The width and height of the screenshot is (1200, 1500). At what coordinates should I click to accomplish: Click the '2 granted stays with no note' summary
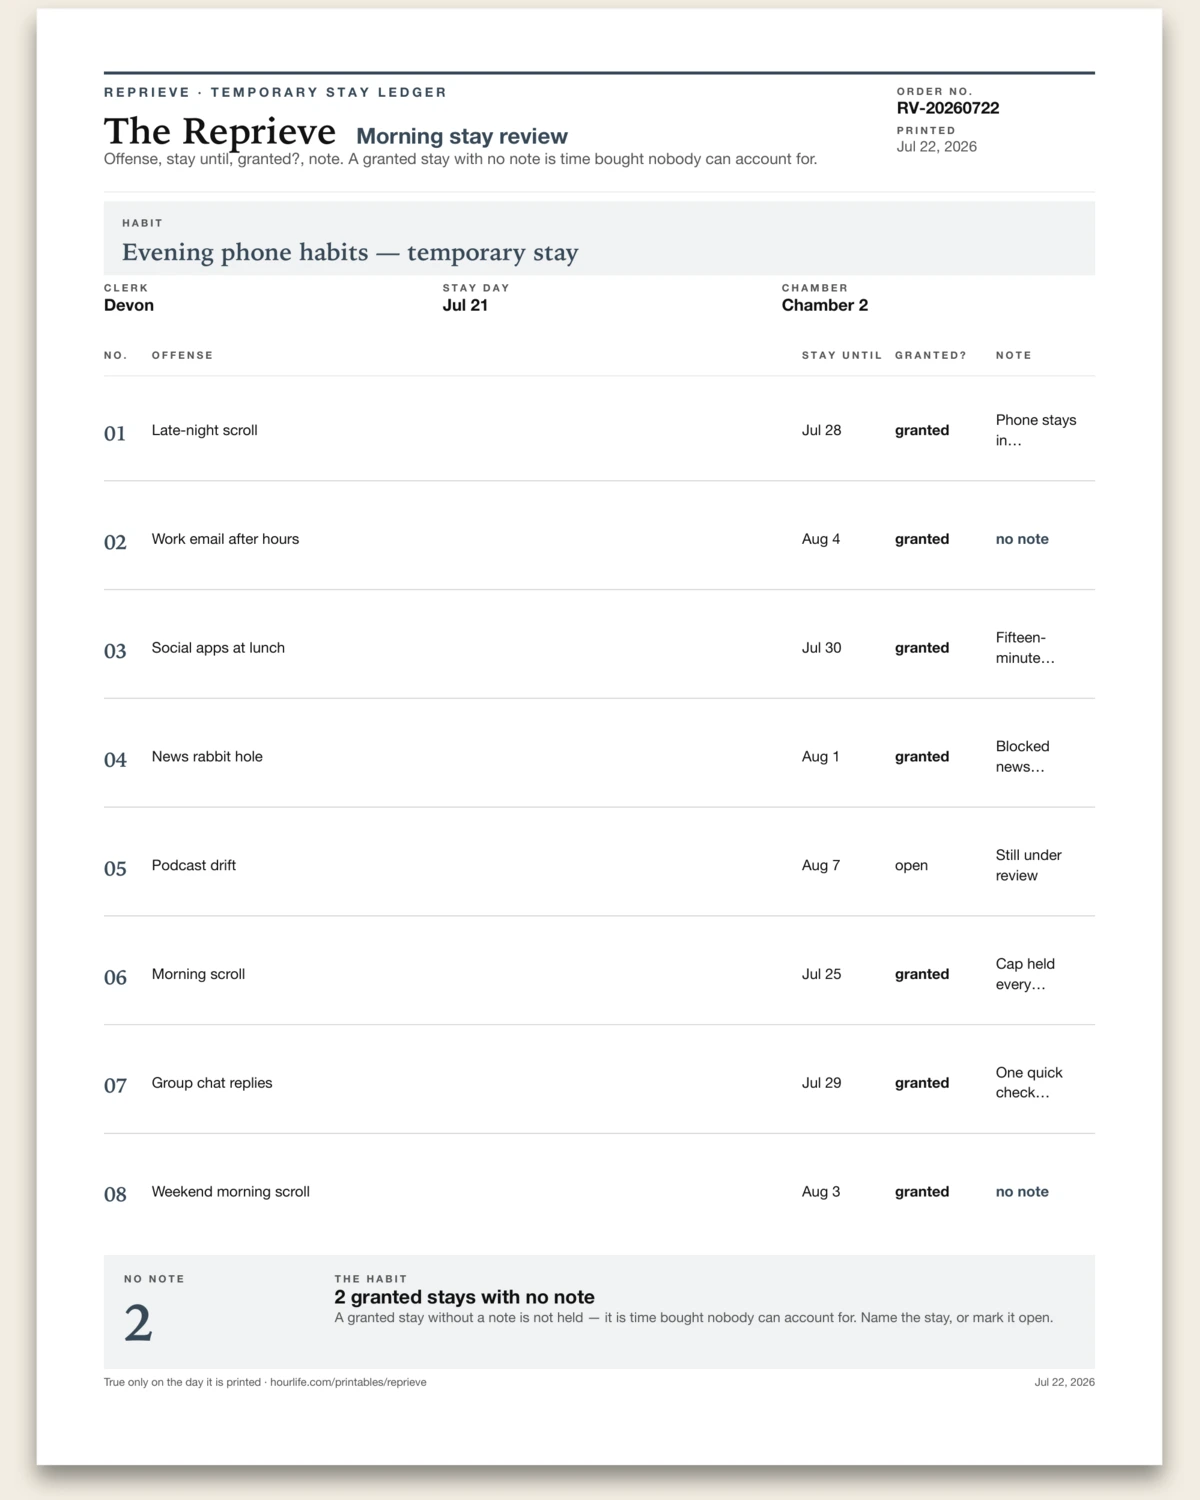tap(464, 1297)
